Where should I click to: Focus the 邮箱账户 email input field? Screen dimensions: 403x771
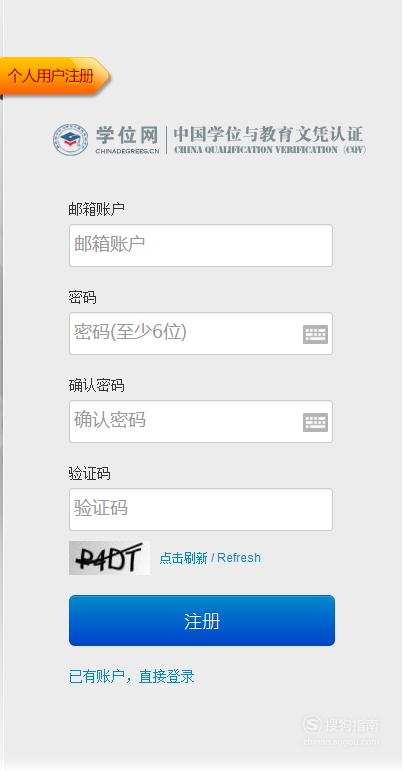(201, 246)
